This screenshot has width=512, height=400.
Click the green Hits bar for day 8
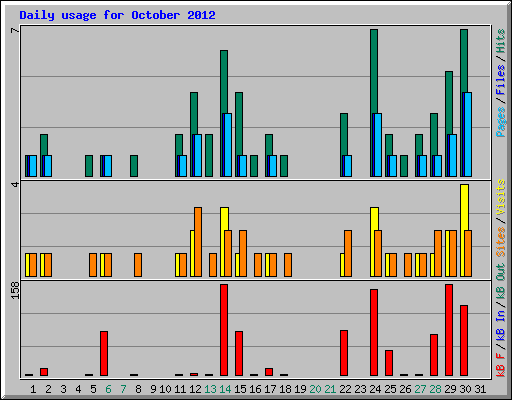(134, 166)
